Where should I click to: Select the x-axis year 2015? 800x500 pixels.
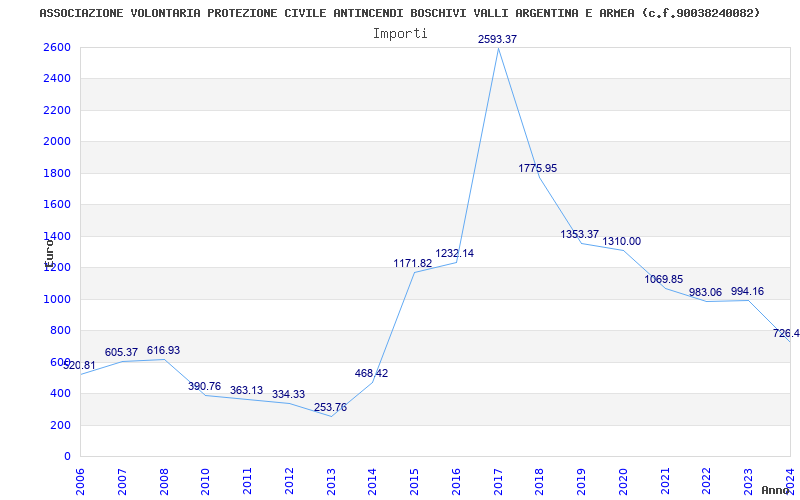415,481
